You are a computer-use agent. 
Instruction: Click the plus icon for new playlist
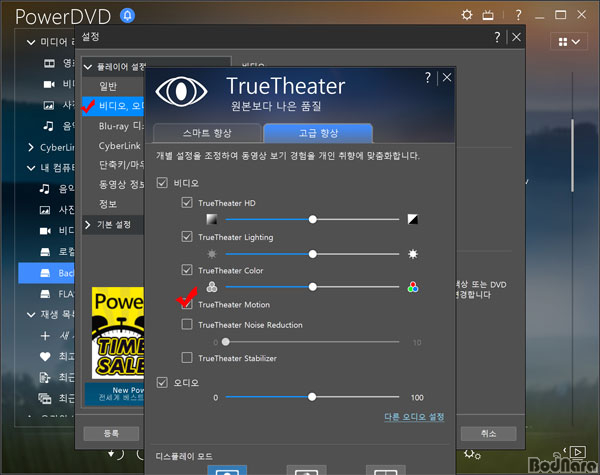tap(45, 336)
